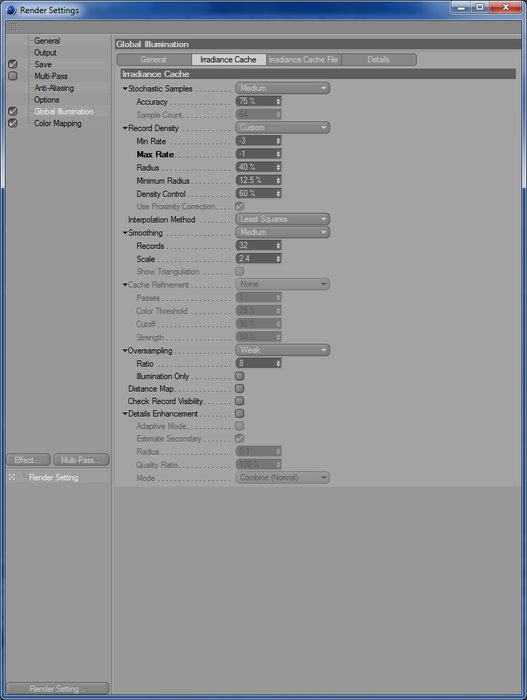Viewport: 527px width, 700px height.
Task: Click the Density Control stepper arrows
Action: point(278,193)
